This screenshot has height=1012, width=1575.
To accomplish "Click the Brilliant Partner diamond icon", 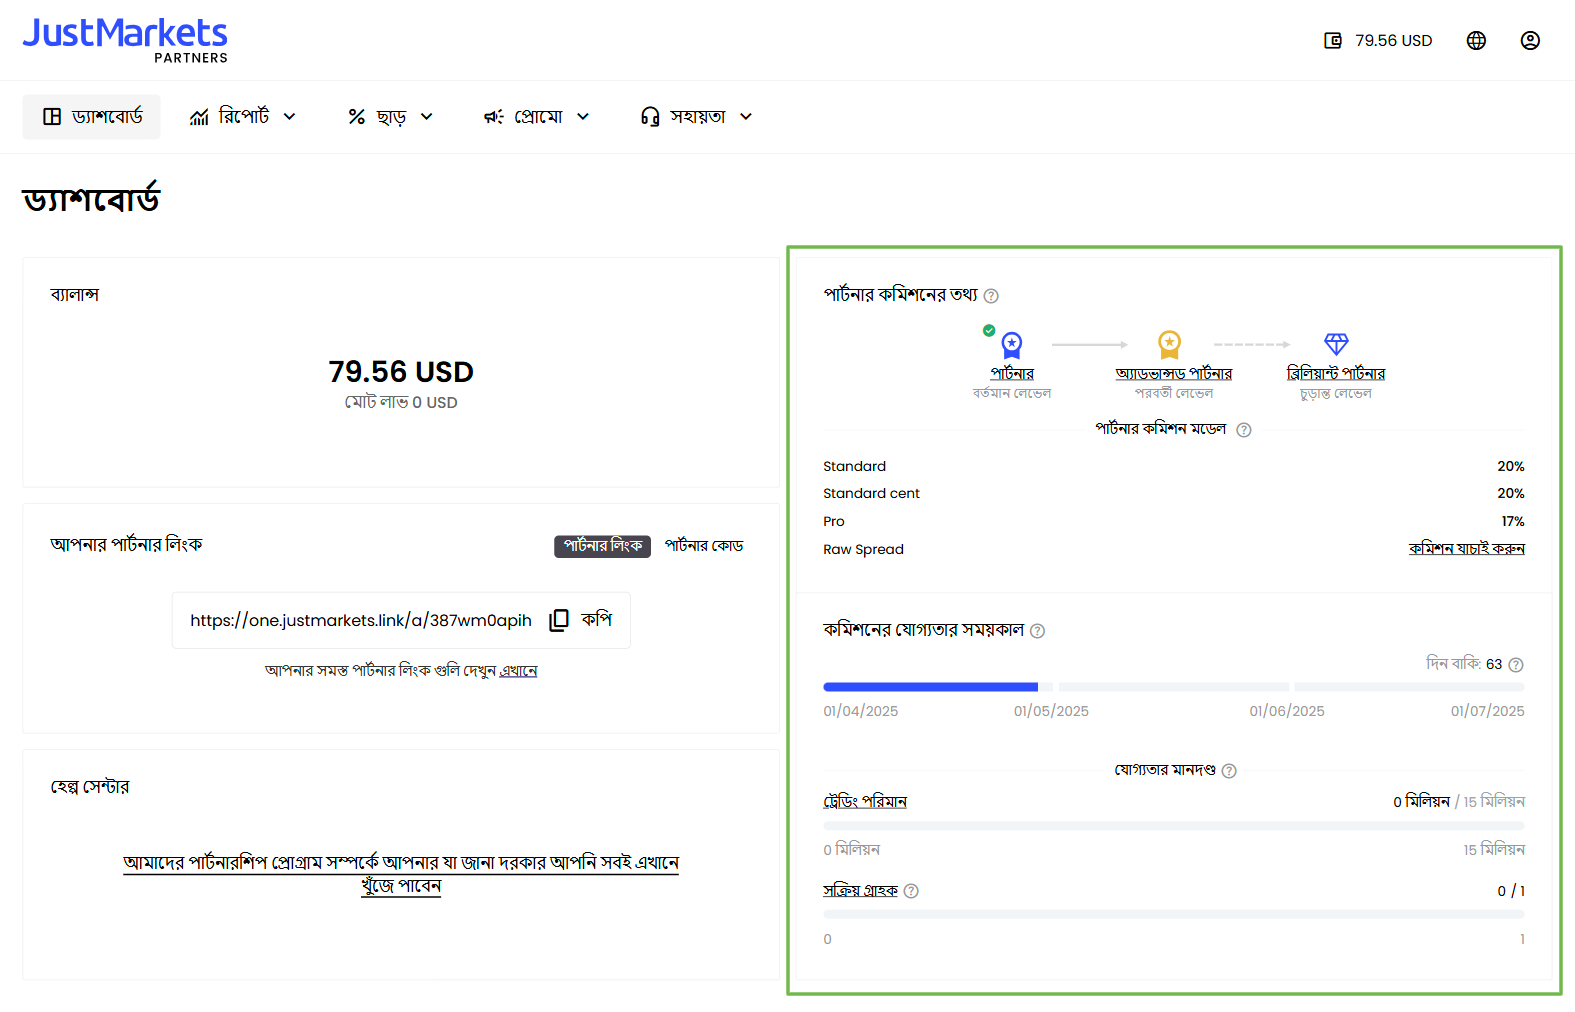I will pos(1336,344).
